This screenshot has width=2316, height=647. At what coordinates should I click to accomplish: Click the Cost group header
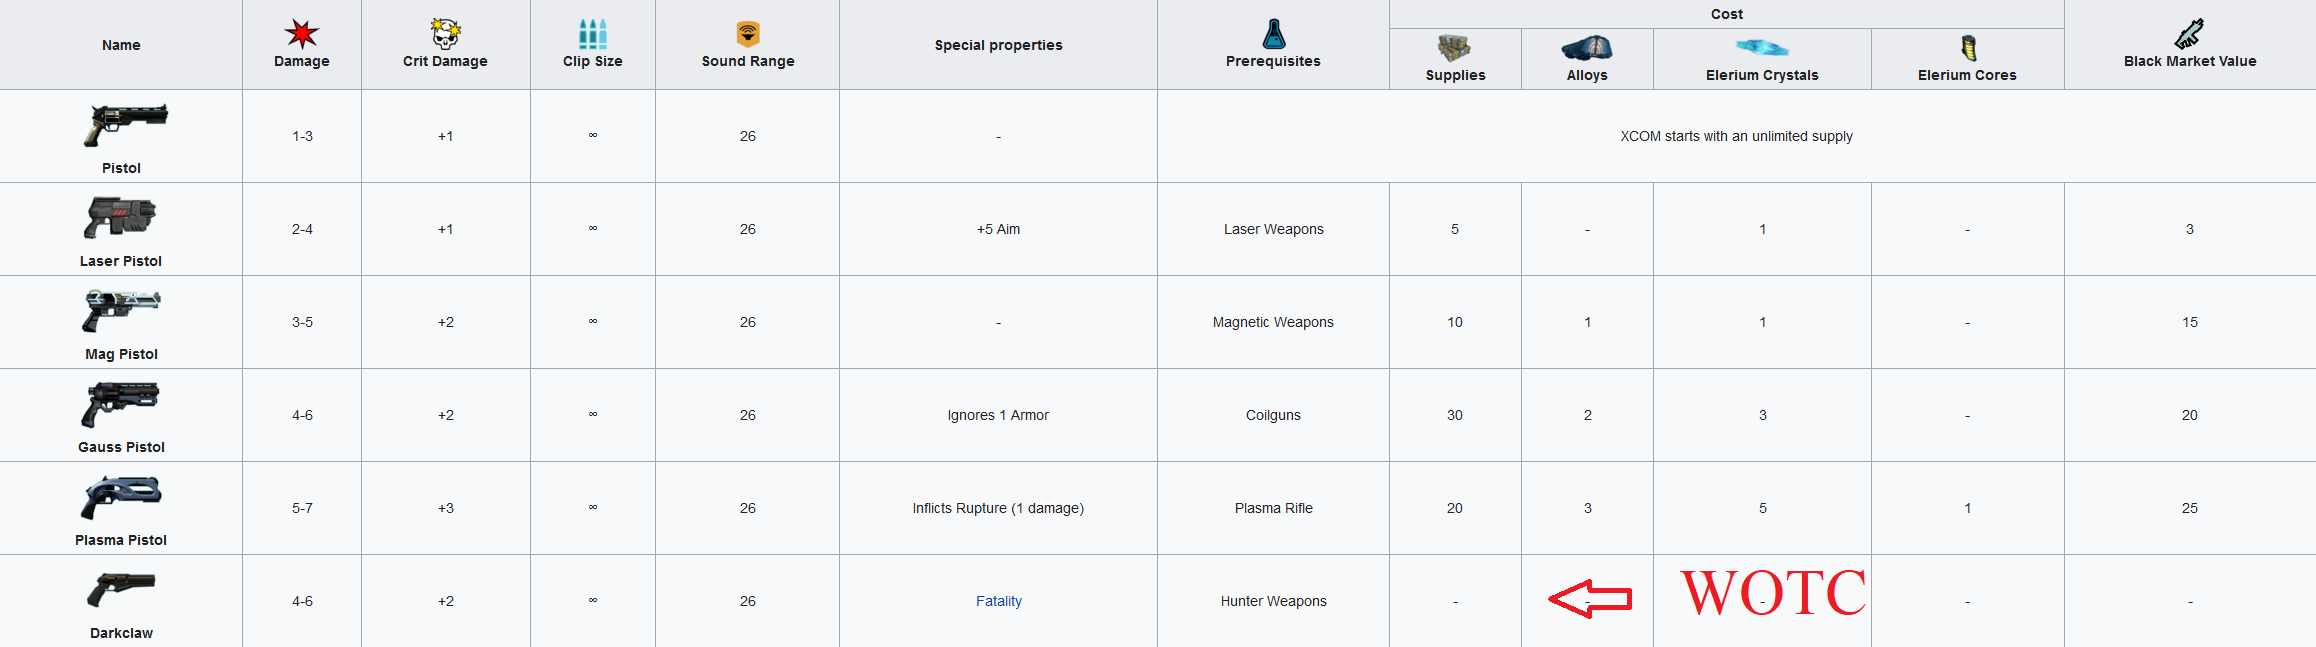click(1726, 14)
